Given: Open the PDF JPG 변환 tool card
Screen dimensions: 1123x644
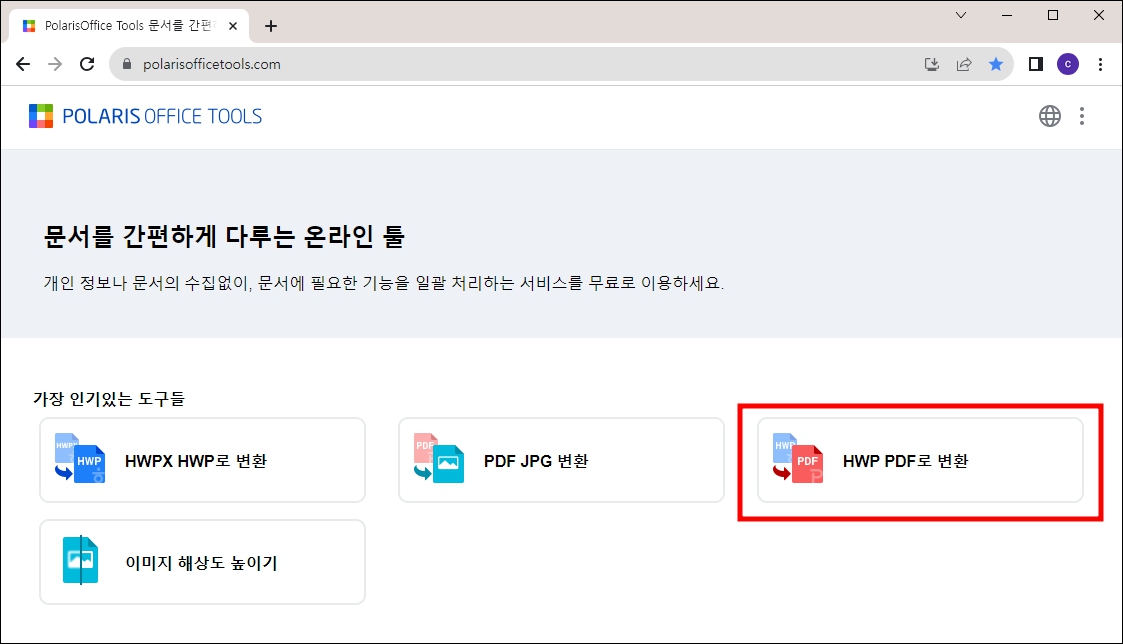Looking at the screenshot, I should pyautogui.click(x=562, y=460).
